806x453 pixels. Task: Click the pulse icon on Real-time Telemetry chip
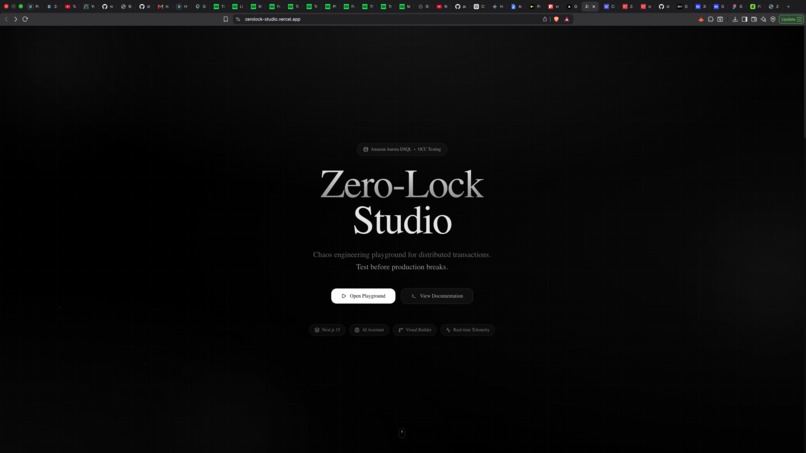pos(448,330)
